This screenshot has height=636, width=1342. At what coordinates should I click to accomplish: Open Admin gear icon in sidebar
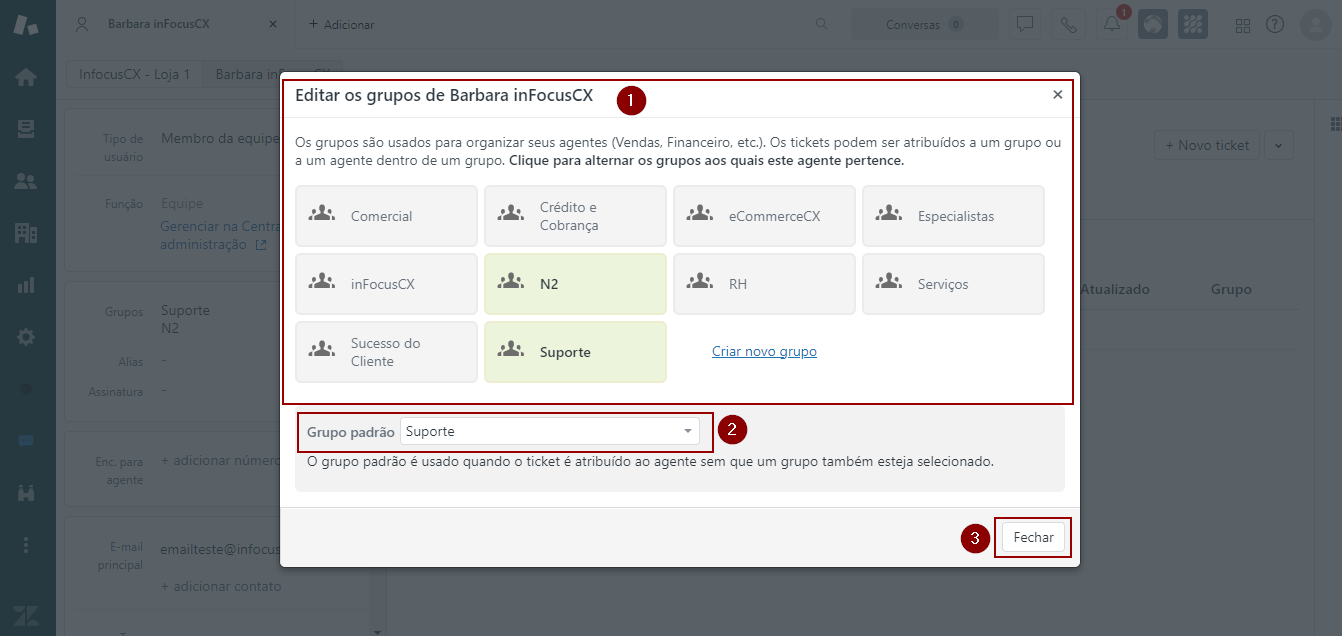click(26, 337)
